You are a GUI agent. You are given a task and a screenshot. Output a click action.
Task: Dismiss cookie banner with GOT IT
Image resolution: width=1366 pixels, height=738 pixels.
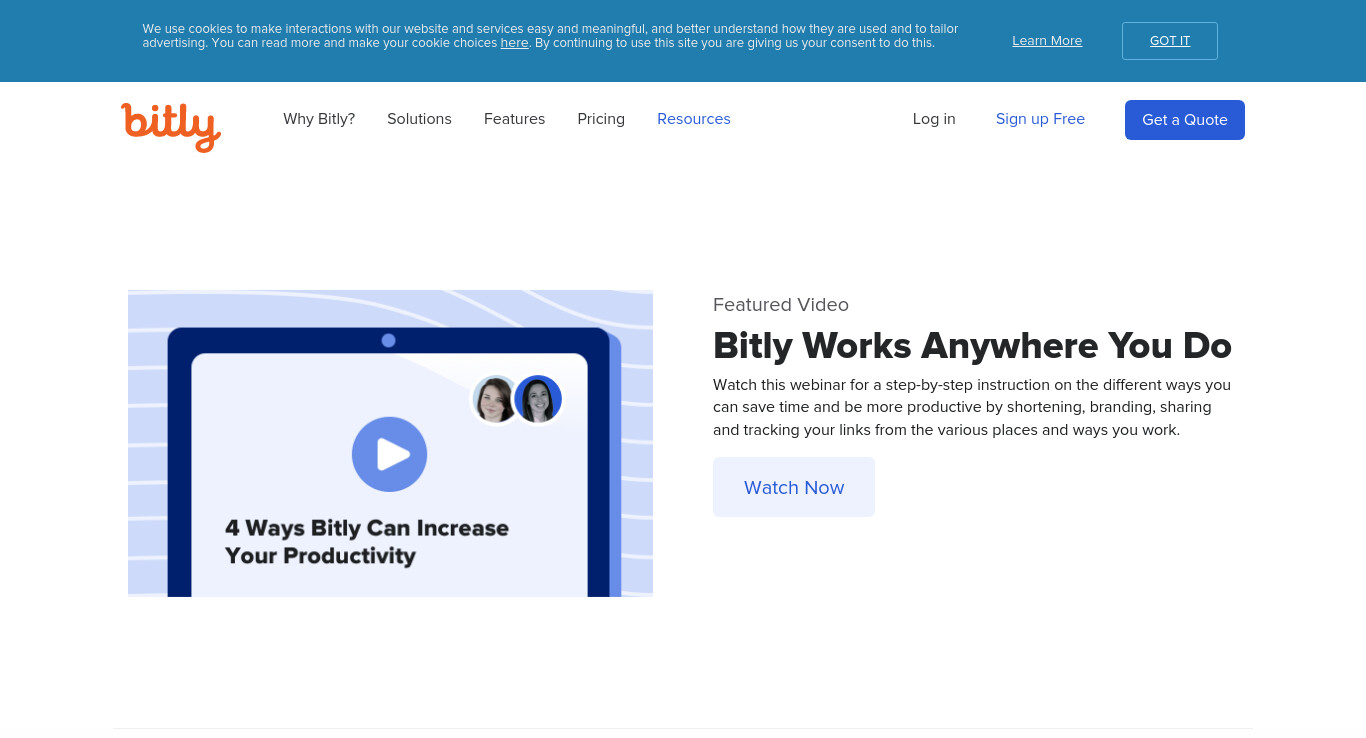point(1170,41)
